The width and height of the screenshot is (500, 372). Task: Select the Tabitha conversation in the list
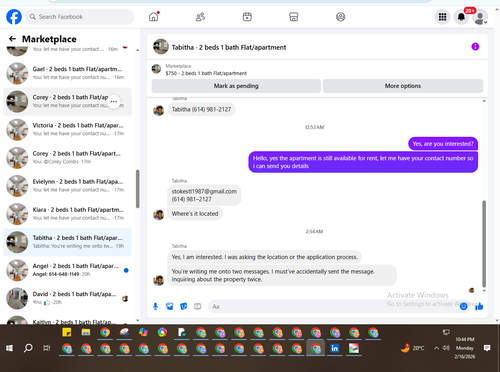tap(67, 242)
